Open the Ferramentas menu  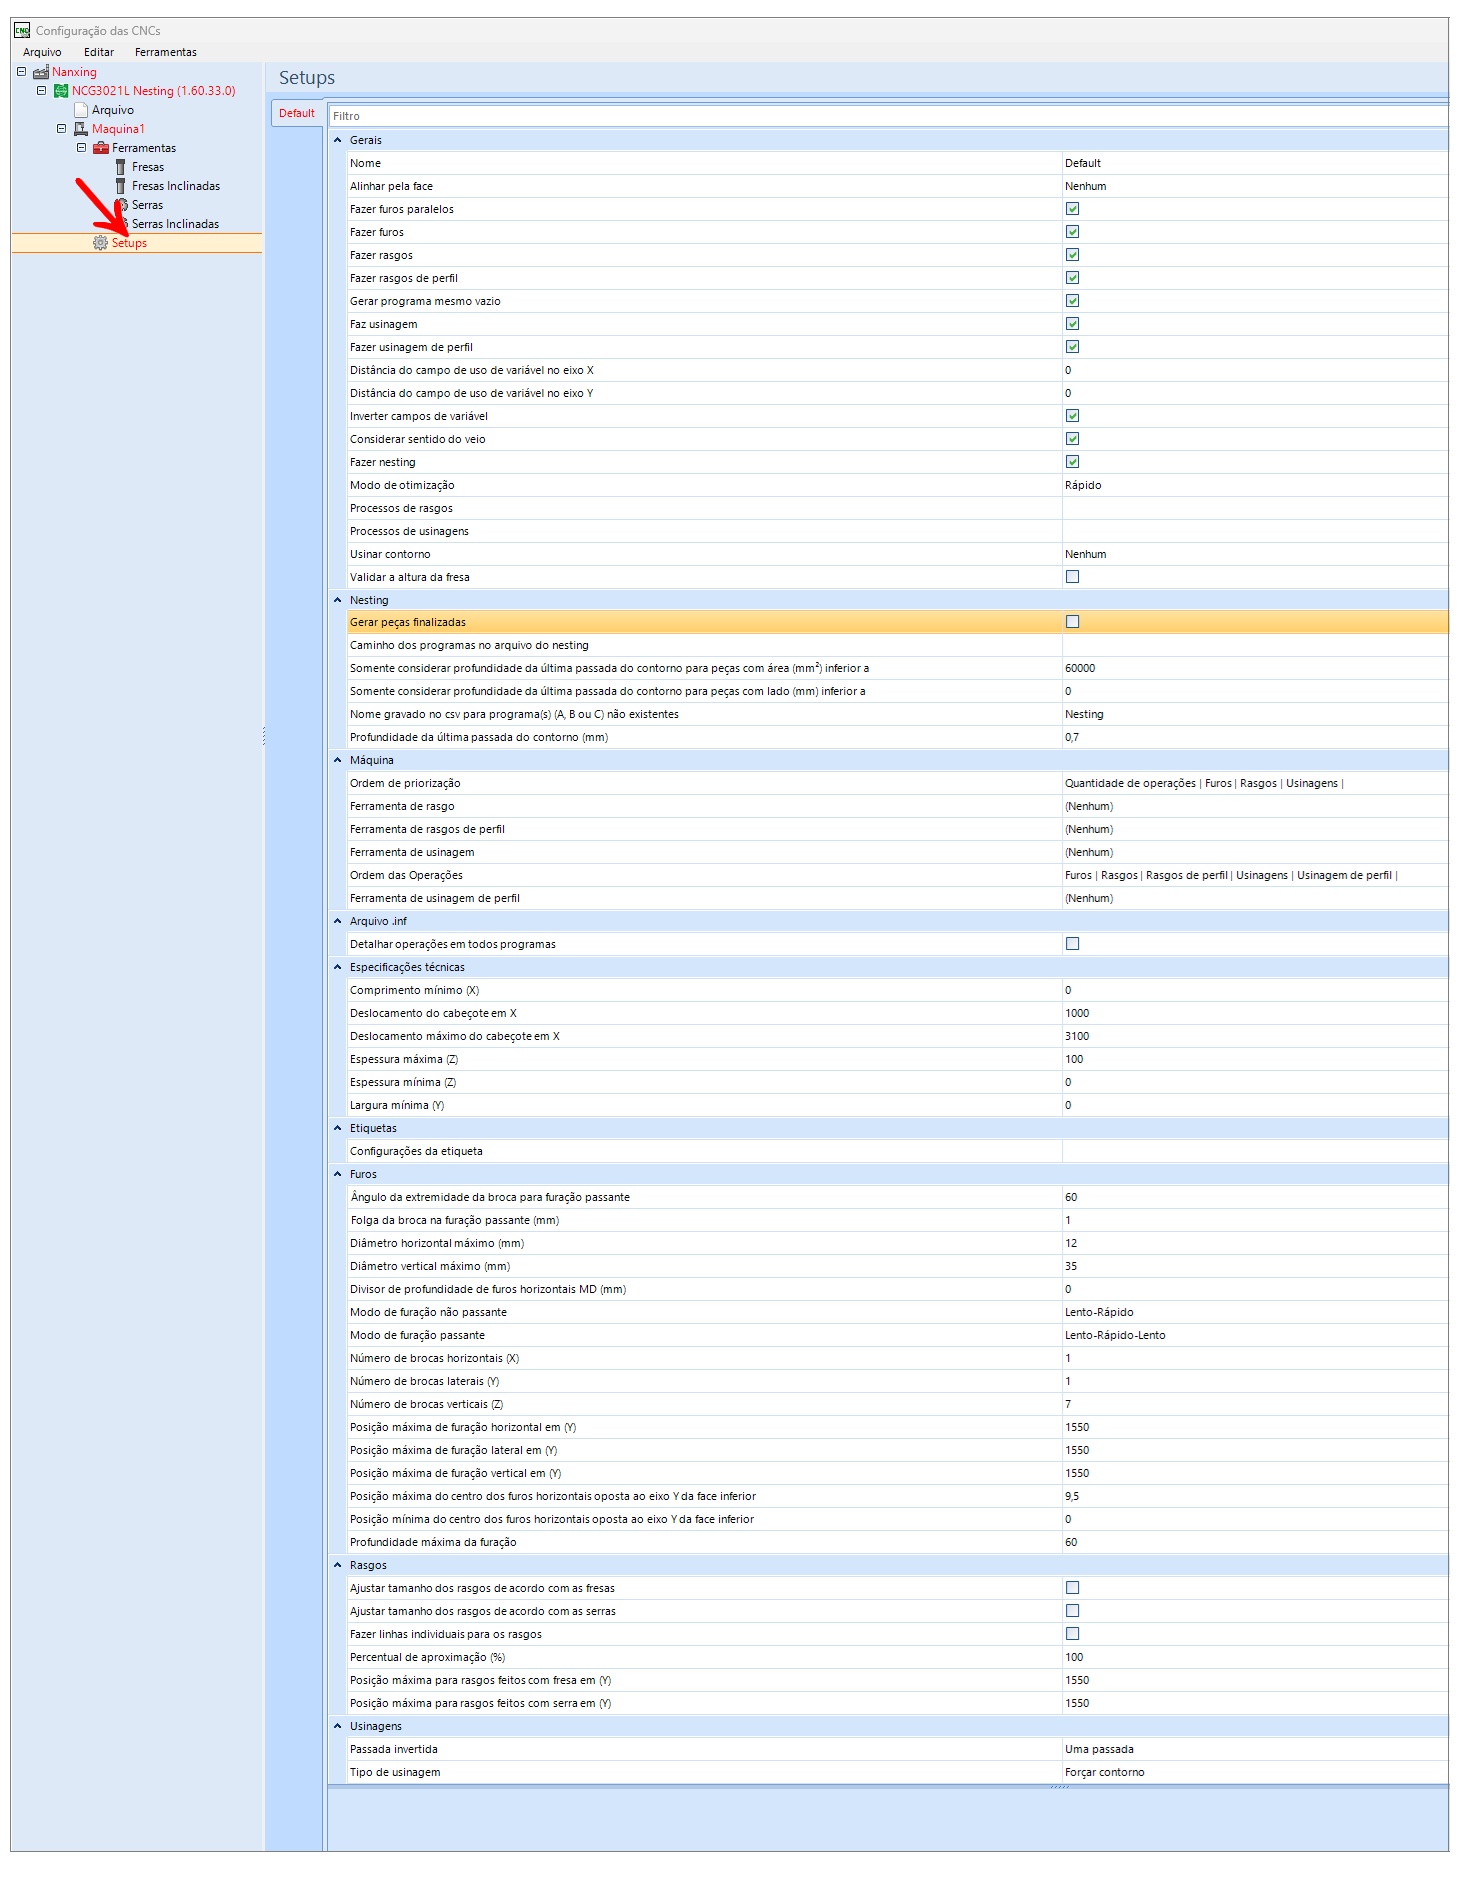(x=166, y=52)
